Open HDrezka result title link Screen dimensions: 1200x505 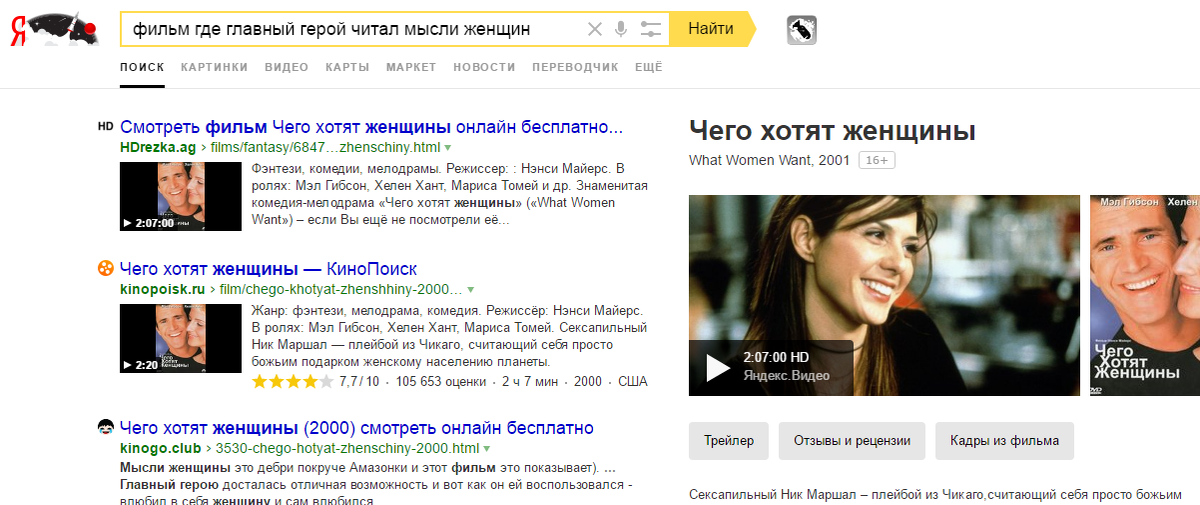pos(371,127)
